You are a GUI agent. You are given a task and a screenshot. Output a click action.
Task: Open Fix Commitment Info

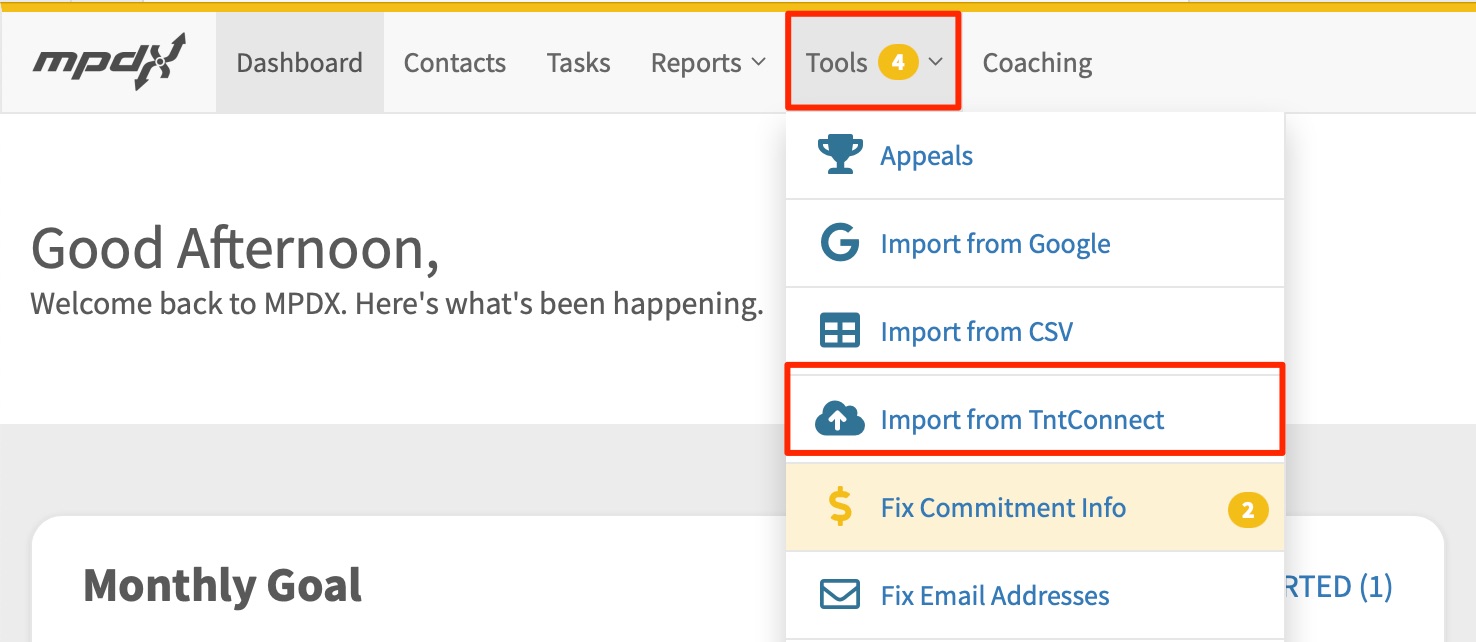click(x=1034, y=507)
